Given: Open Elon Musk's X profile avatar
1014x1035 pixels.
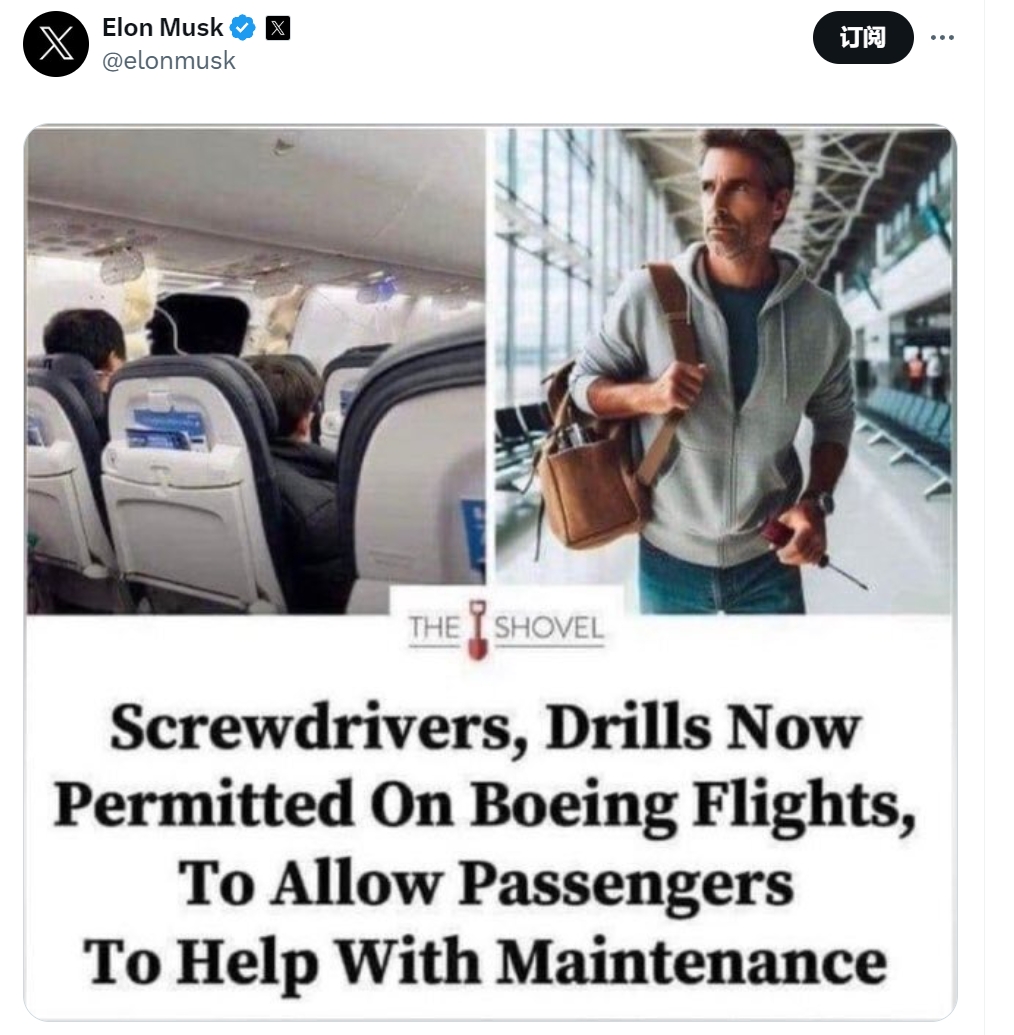Looking at the screenshot, I should [x=55, y=44].
